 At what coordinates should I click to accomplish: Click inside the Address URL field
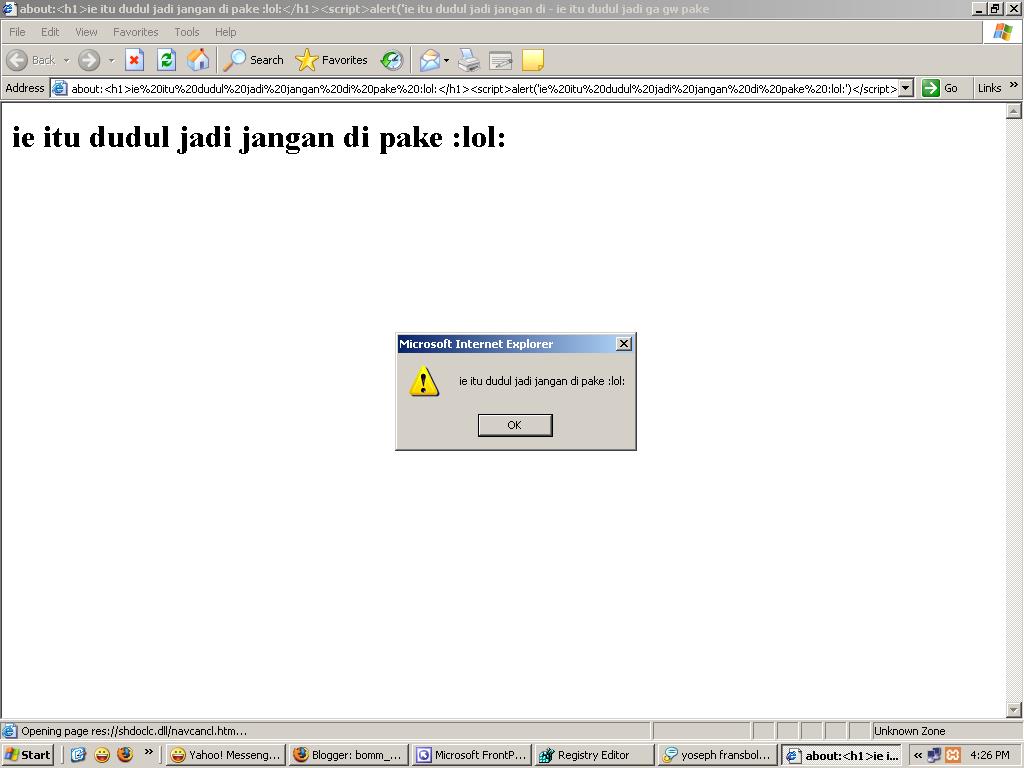(x=483, y=88)
